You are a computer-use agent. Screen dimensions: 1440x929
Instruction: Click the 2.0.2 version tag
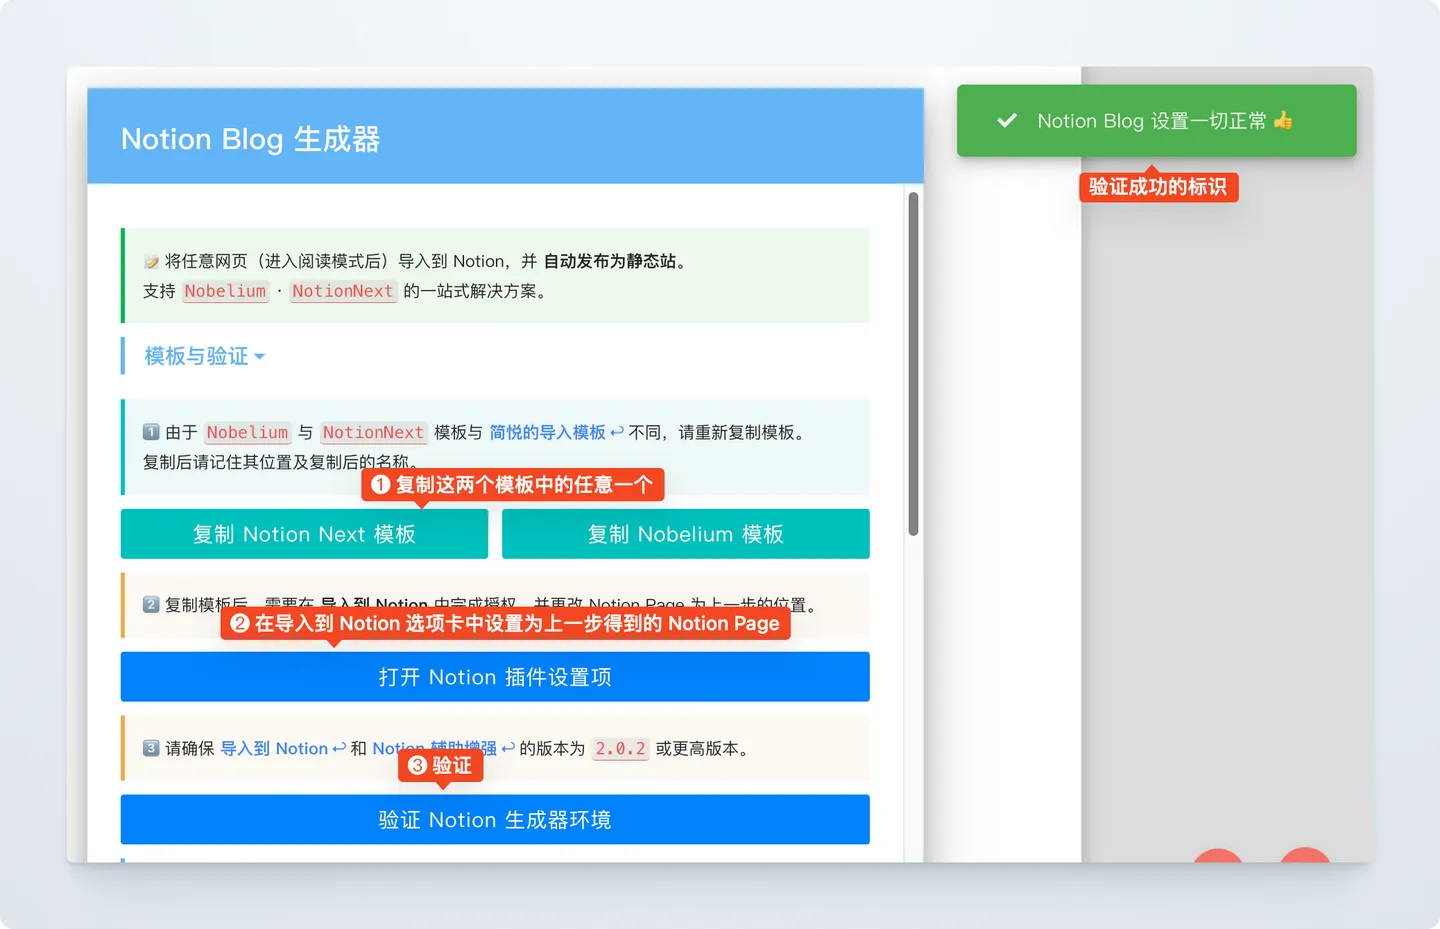coord(621,748)
